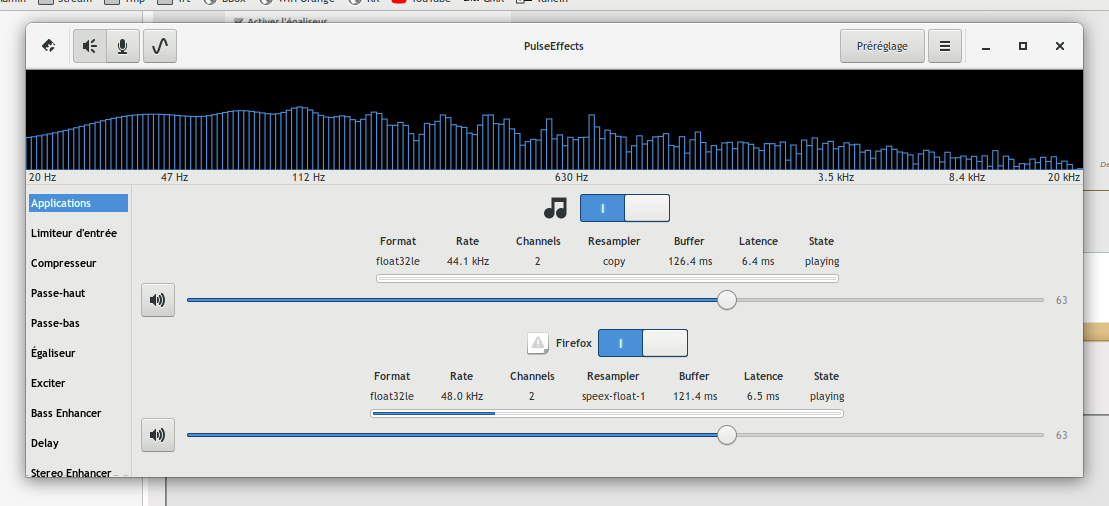Click the Firefox buffer level bar
The image size is (1109, 506).
coord(607,413)
